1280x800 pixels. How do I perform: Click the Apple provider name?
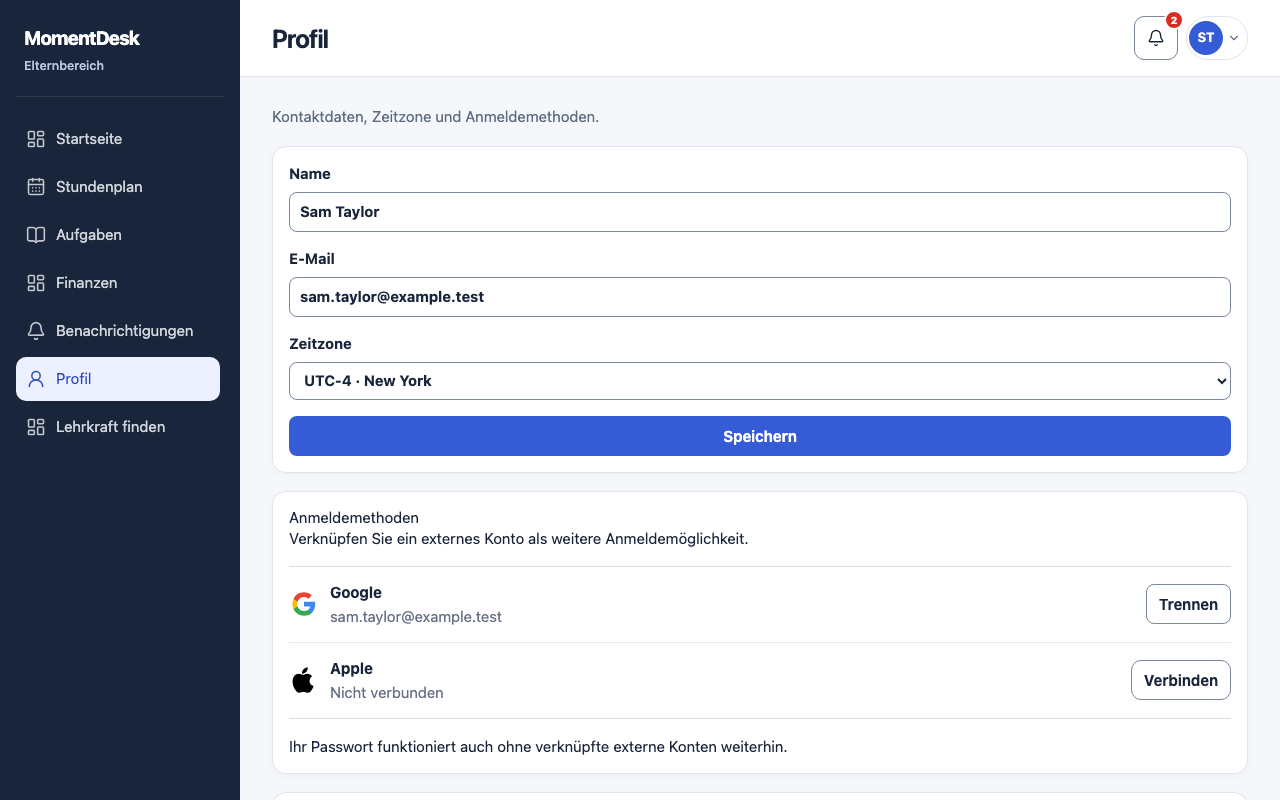coord(351,669)
